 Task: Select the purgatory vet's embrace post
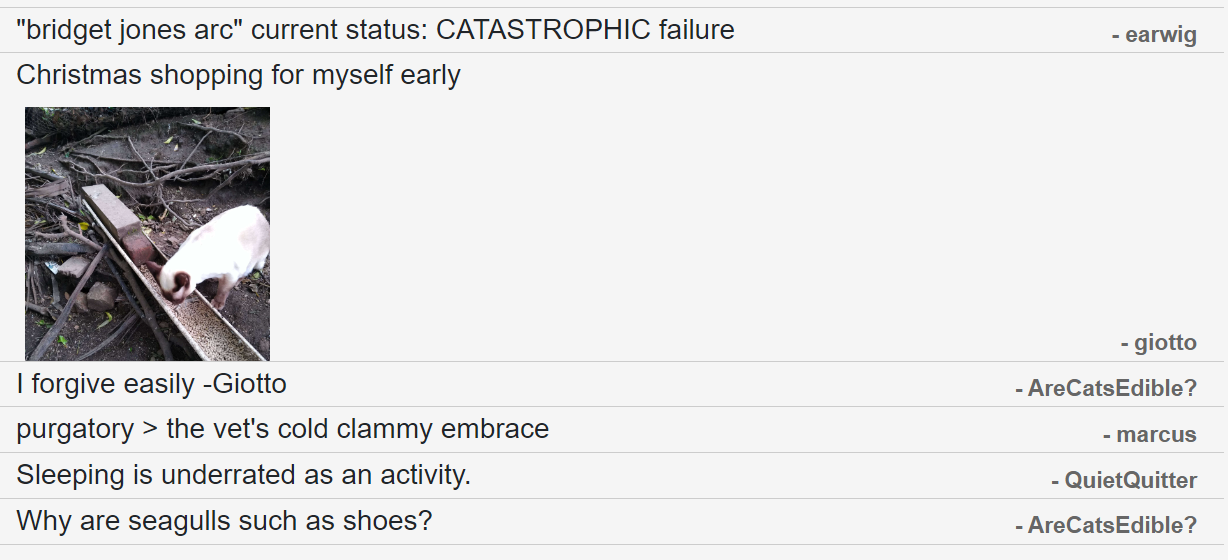[282, 430]
